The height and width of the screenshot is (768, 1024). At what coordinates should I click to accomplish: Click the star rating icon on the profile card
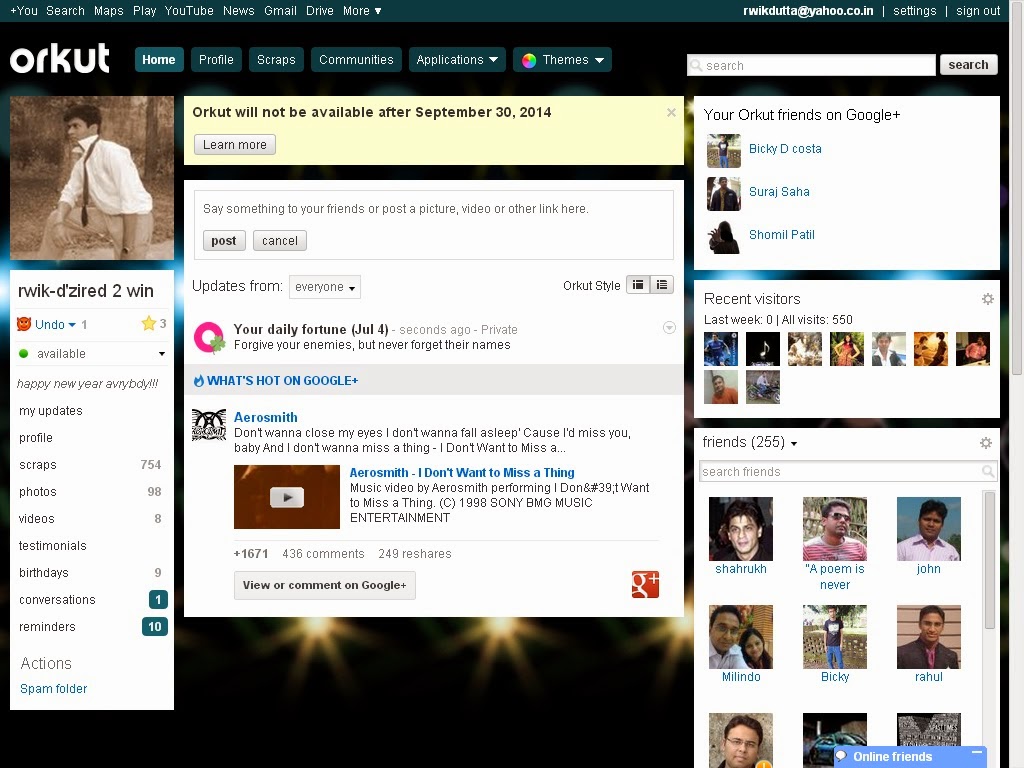pos(149,323)
